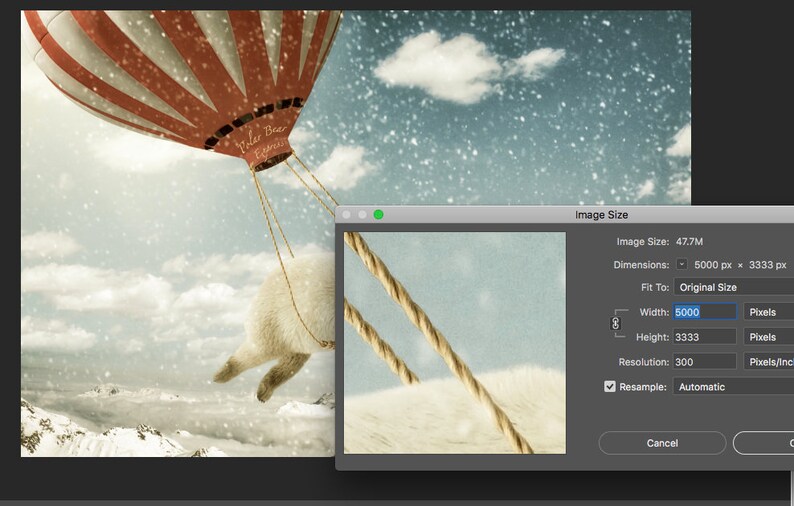The width and height of the screenshot is (794, 506).
Task: Click the Resolution input field showing 300
Action: click(704, 362)
